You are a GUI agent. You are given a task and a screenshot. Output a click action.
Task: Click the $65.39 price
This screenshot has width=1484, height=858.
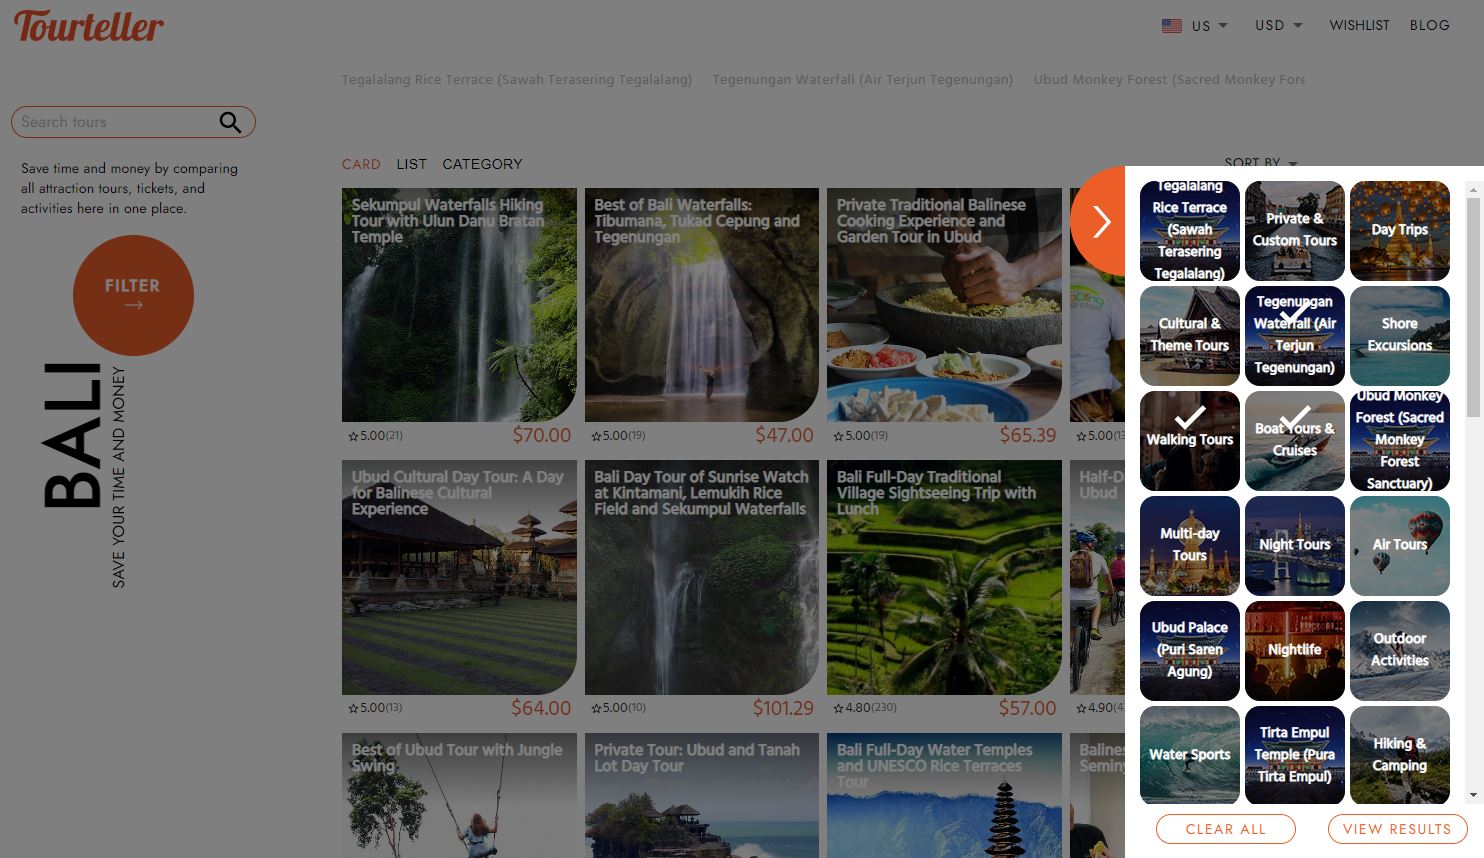click(1028, 436)
